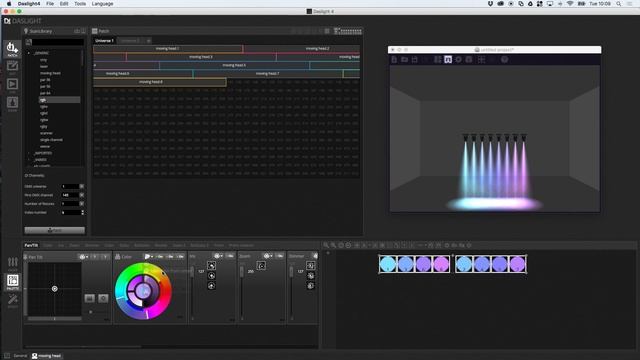Open the Tools menu
This screenshot has width=640, height=360.
click(x=80, y=4)
